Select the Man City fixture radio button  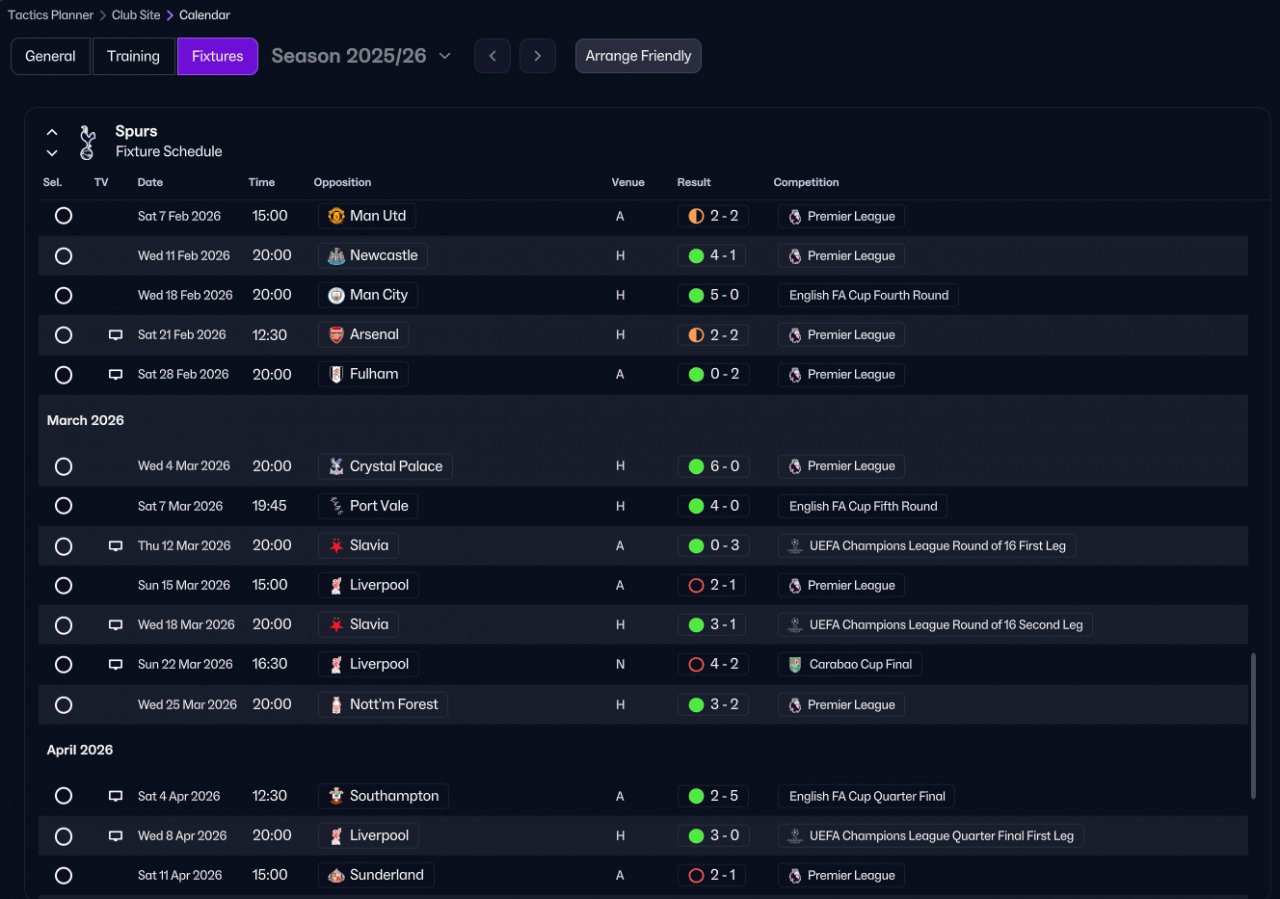[x=63, y=296]
